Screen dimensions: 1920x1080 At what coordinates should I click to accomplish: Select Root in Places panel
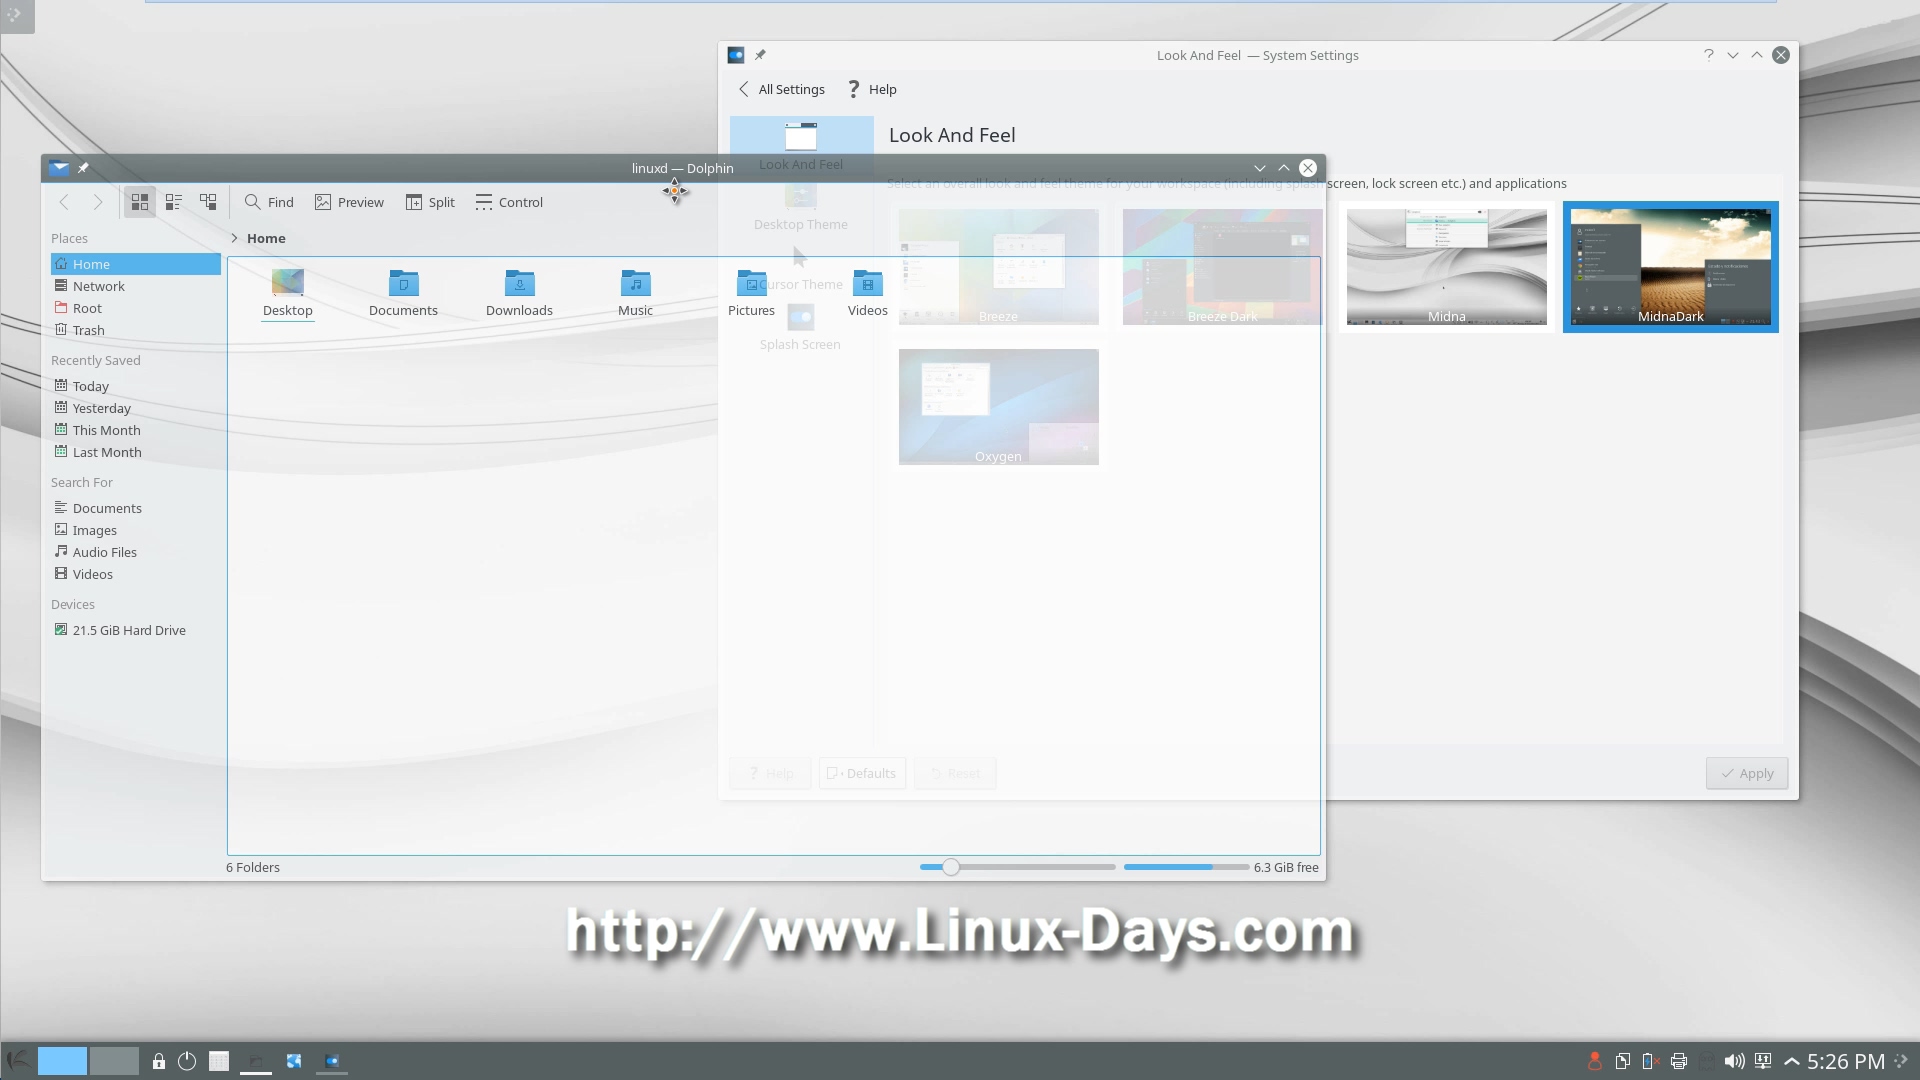tap(136, 308)
